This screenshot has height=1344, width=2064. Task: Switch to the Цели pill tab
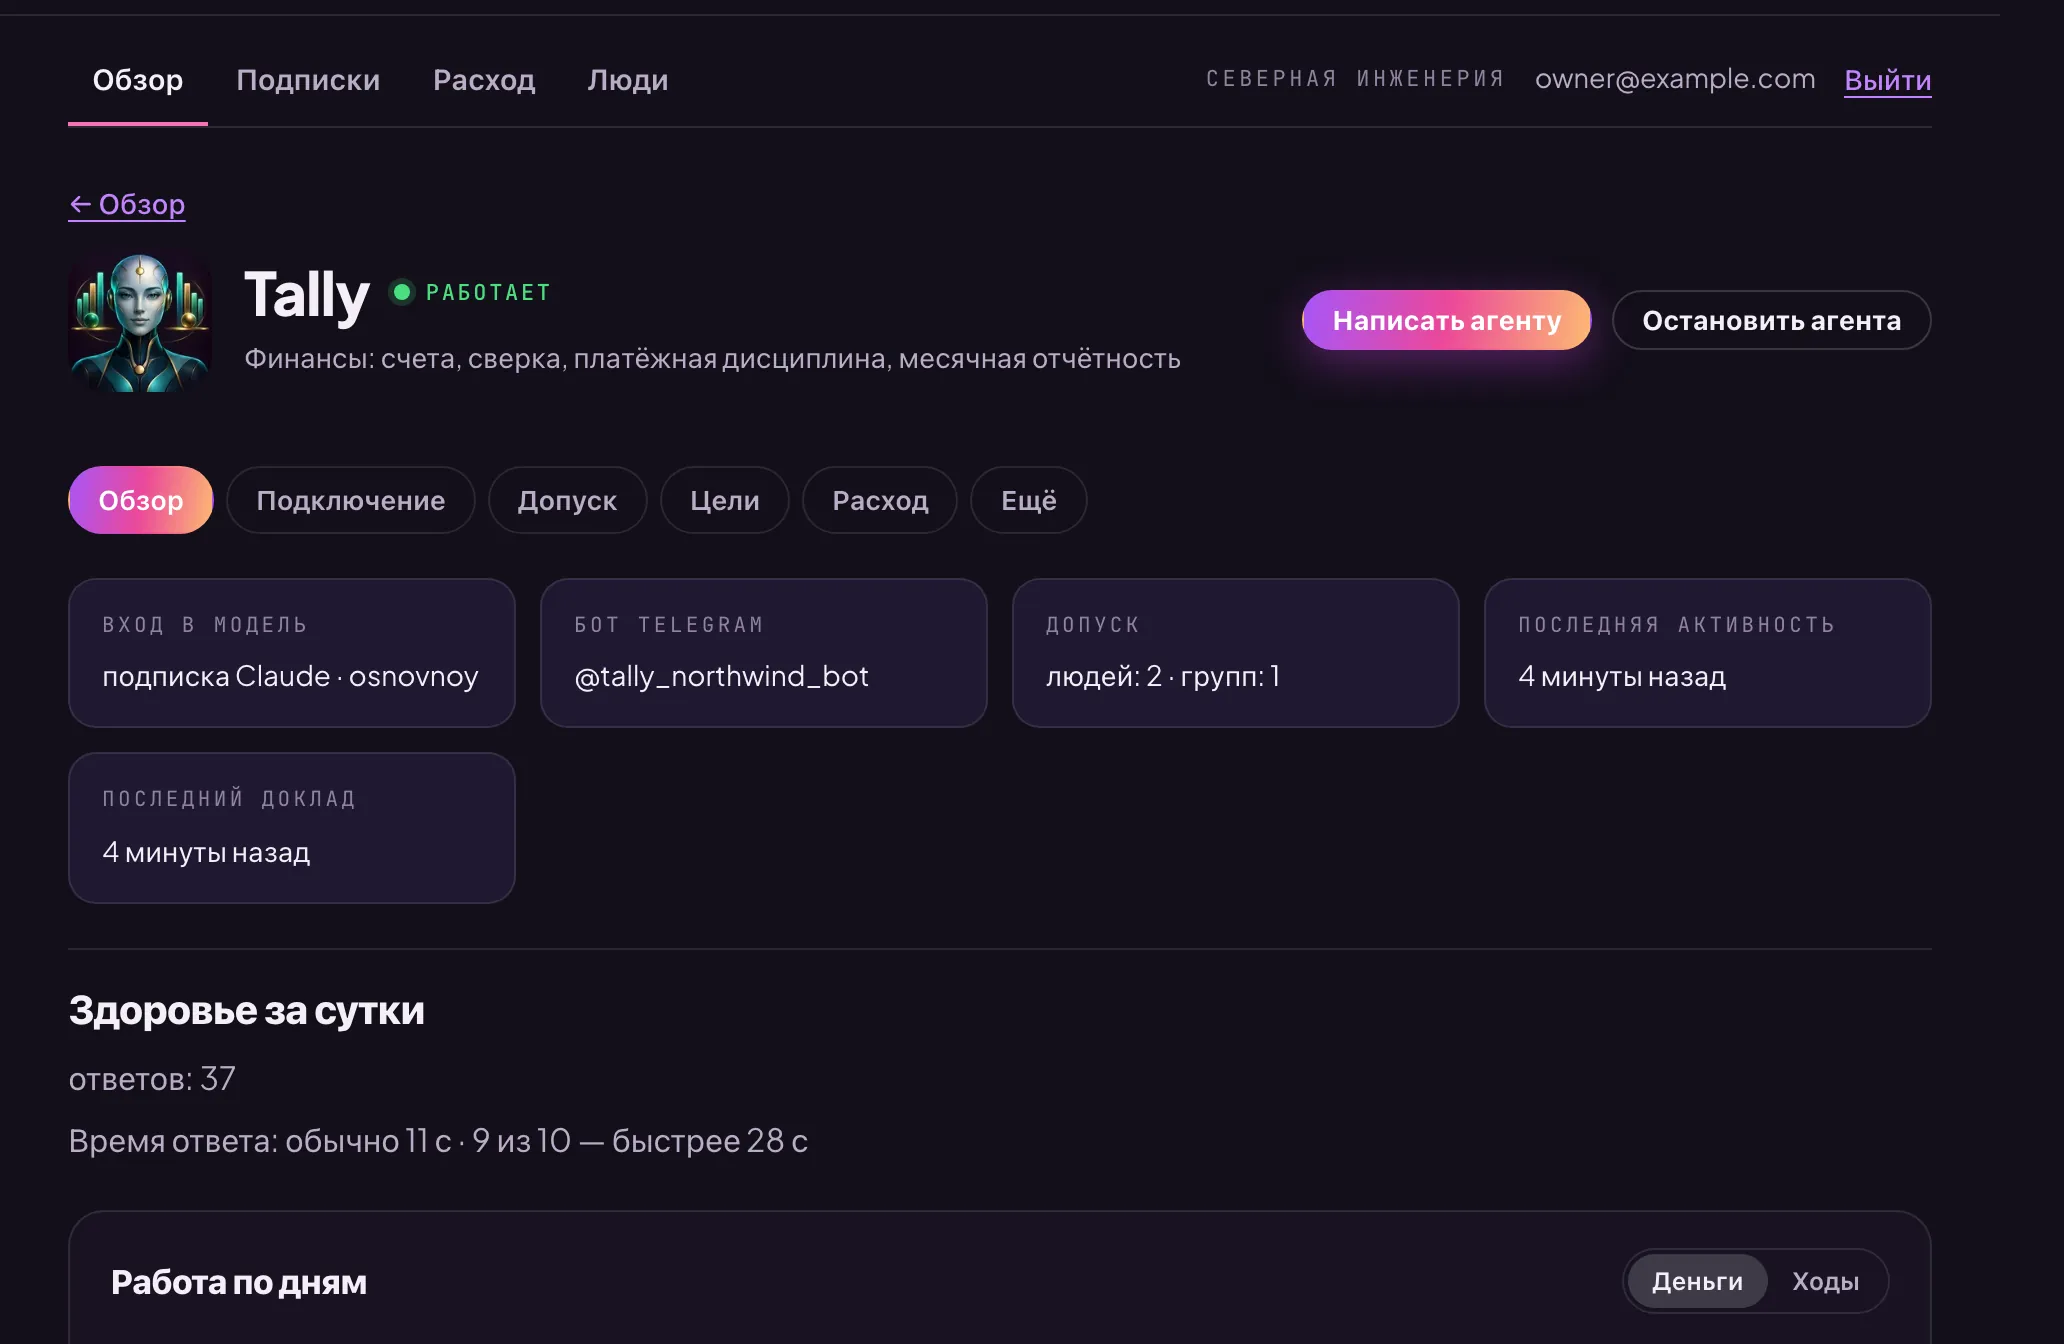tap(724, 500)
